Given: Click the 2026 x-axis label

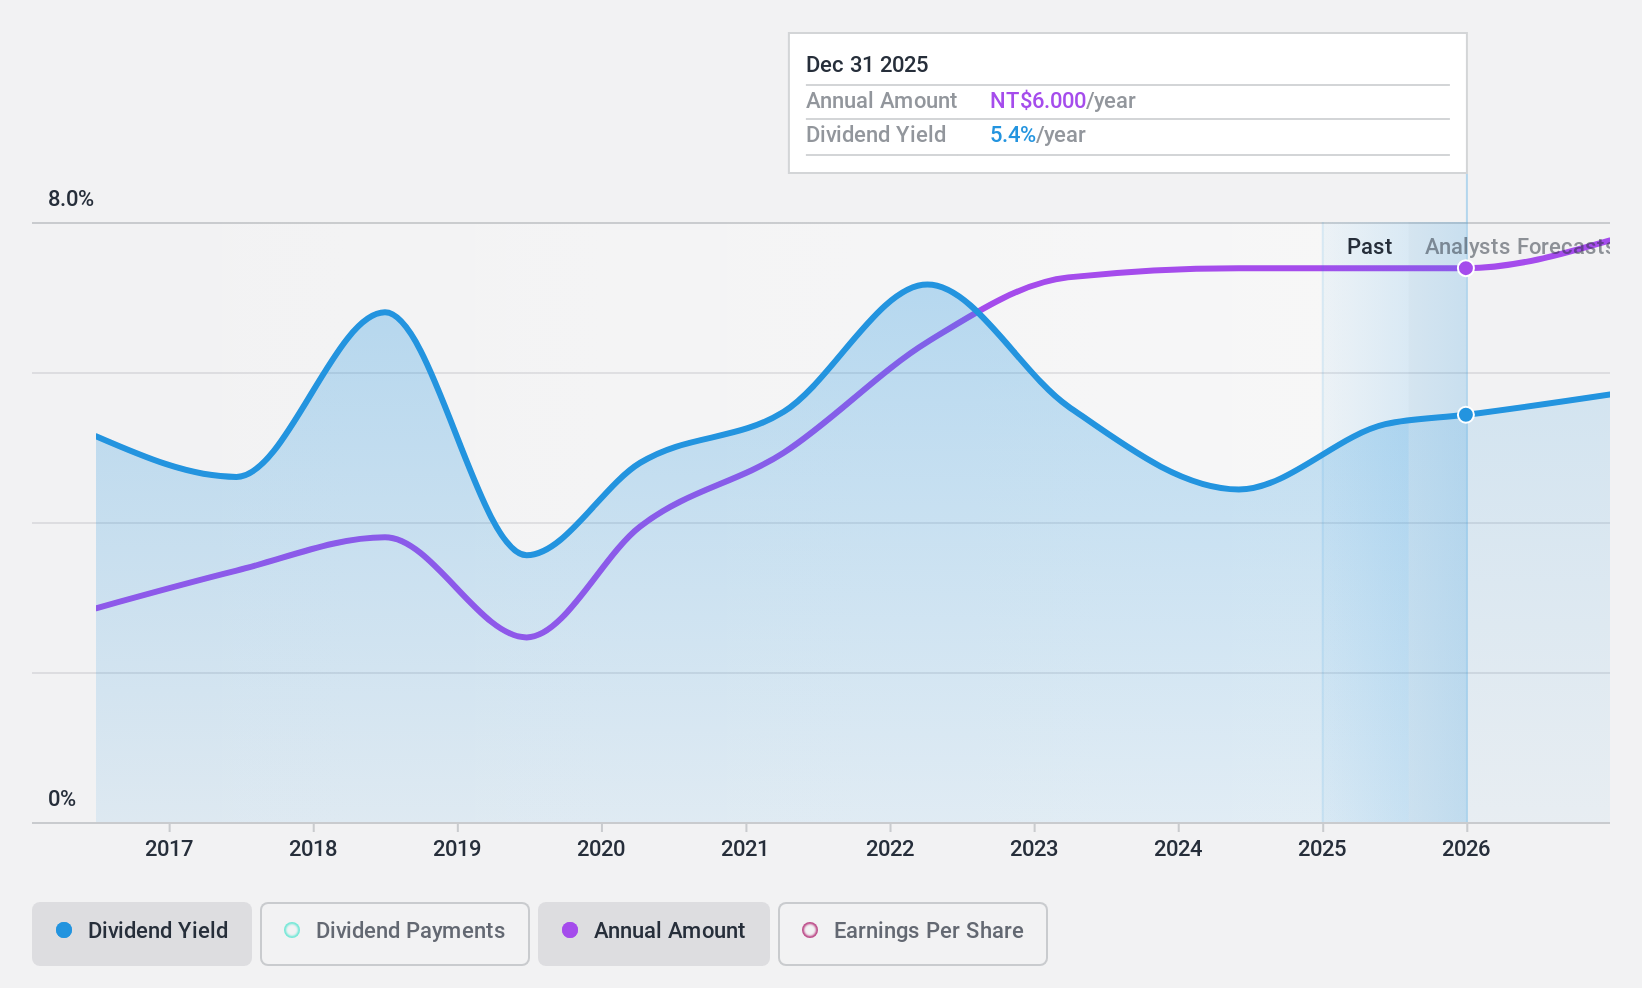Looking at the screenshot, I should (x=1466, y=848).
